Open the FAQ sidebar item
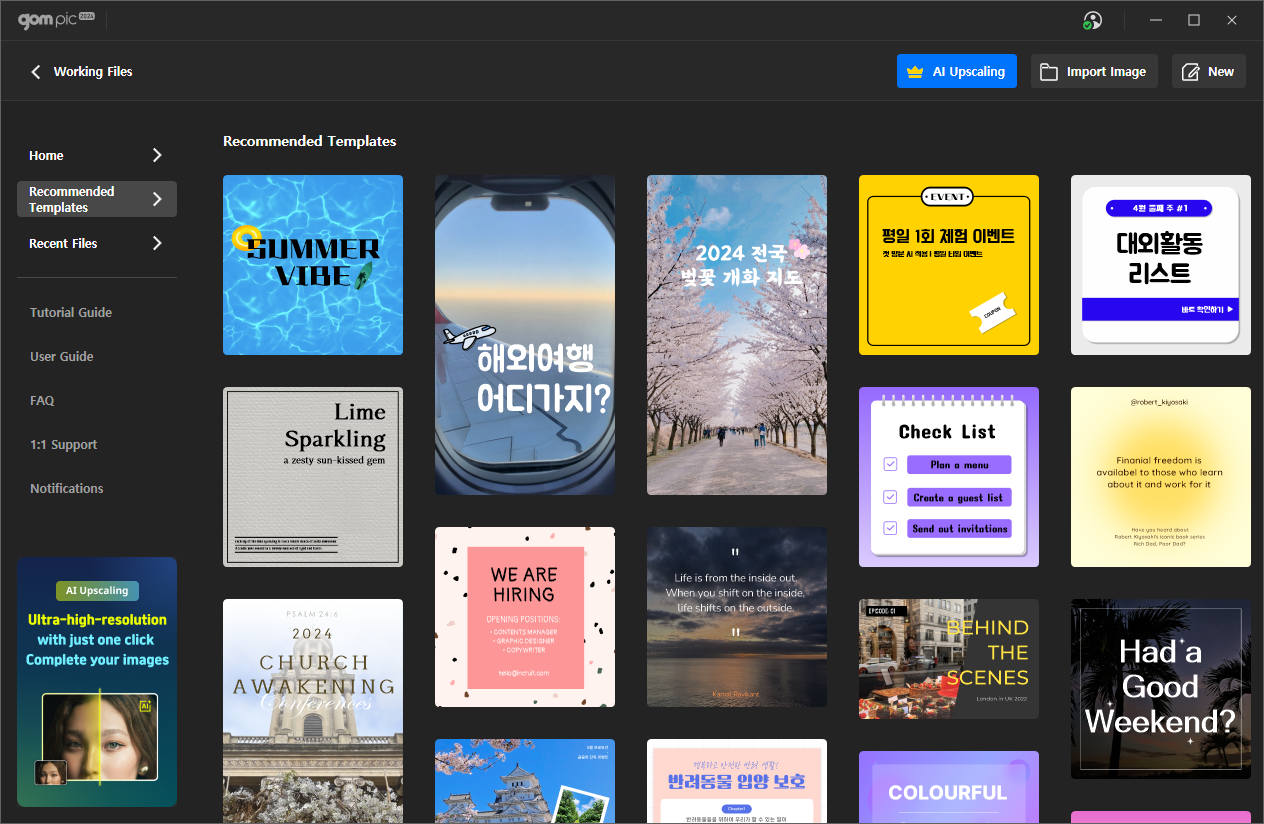Image resolution: width=1264 pixels, height=824 pixels. click(42, 401)
